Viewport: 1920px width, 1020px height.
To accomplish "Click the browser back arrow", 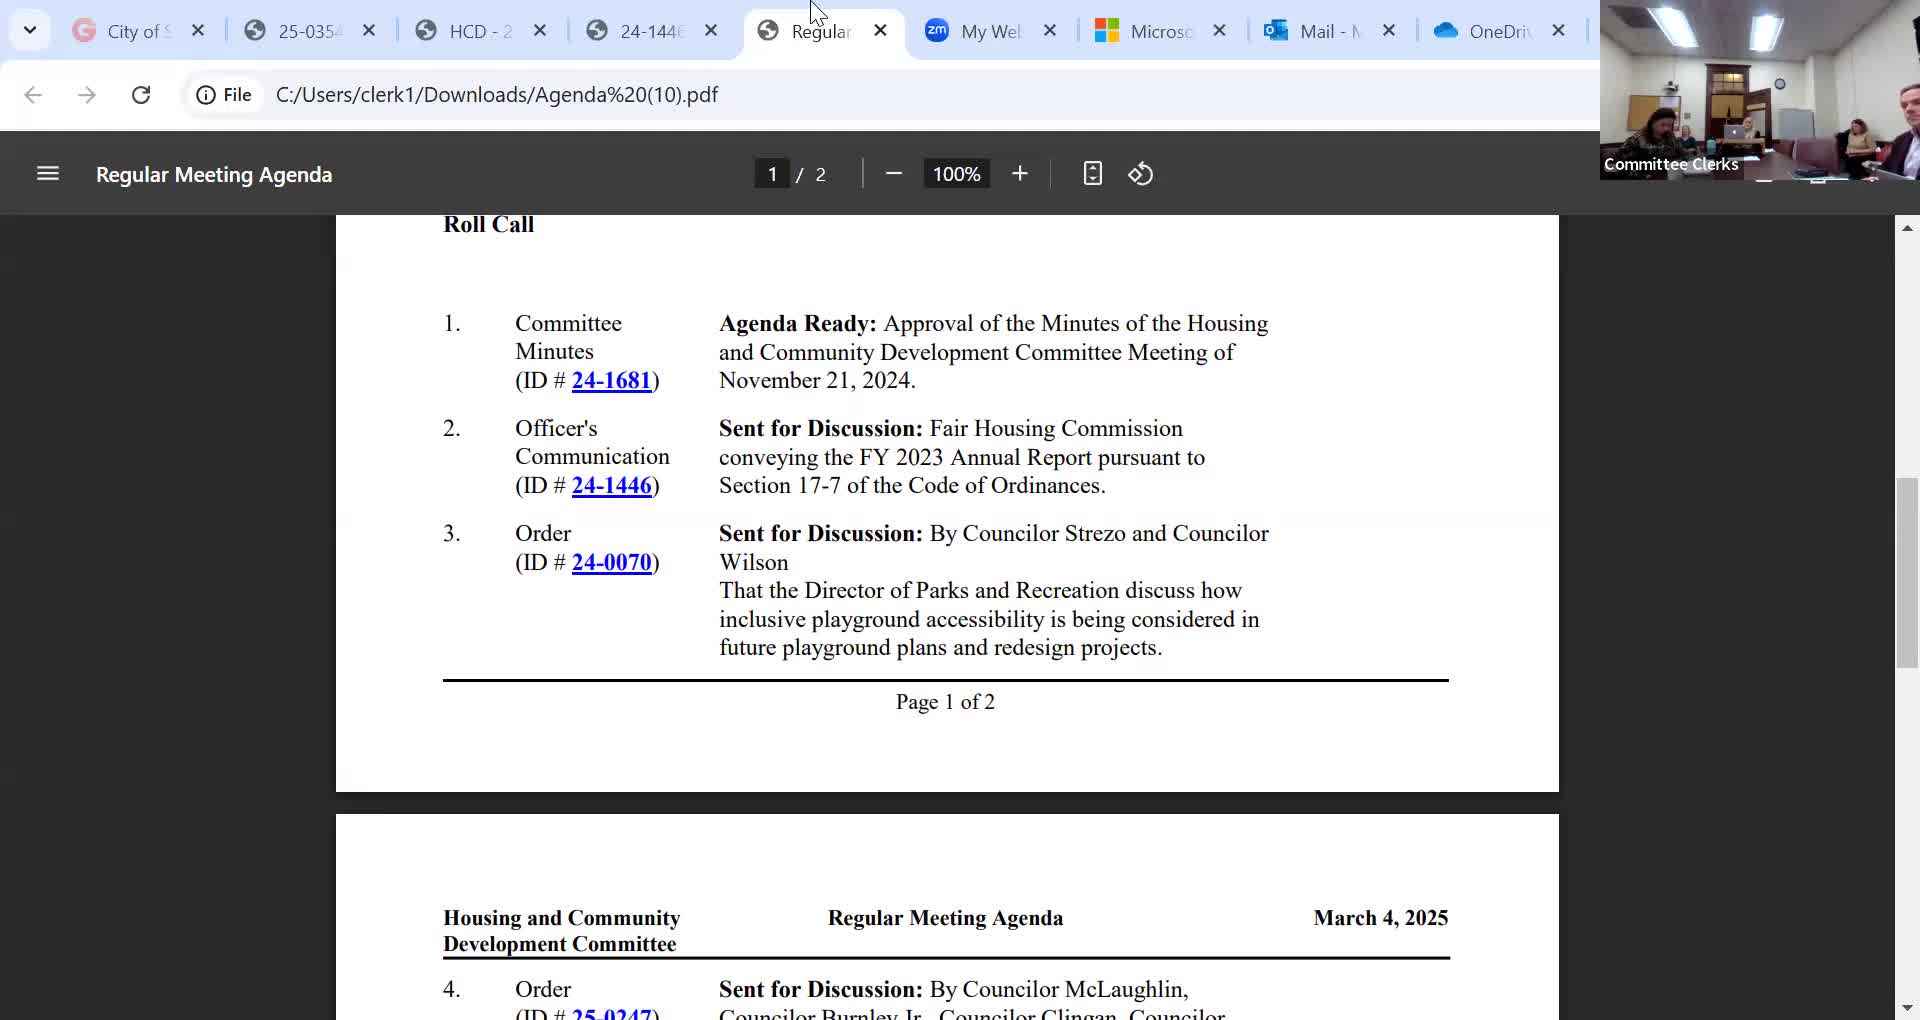I will click(x=33, y=95).
